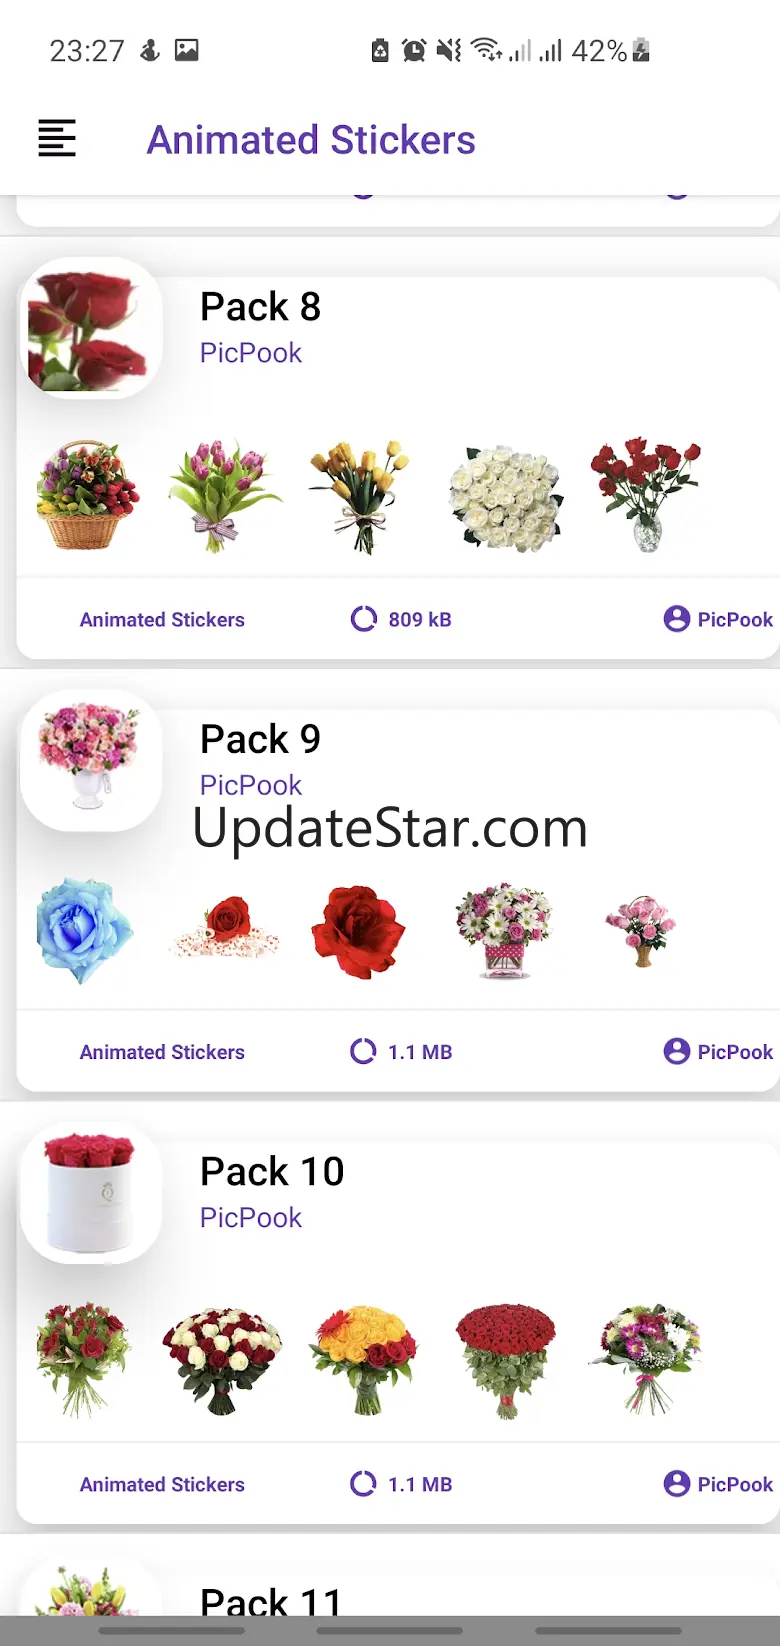Tap the Pack 10 rose box tray icon

click(x=91, y=1193)
